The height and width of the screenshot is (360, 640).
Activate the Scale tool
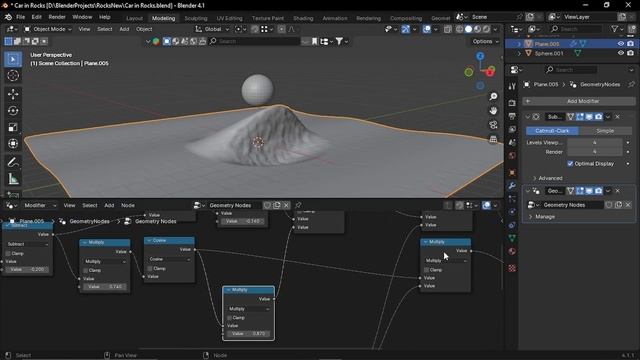click(13, 127)
